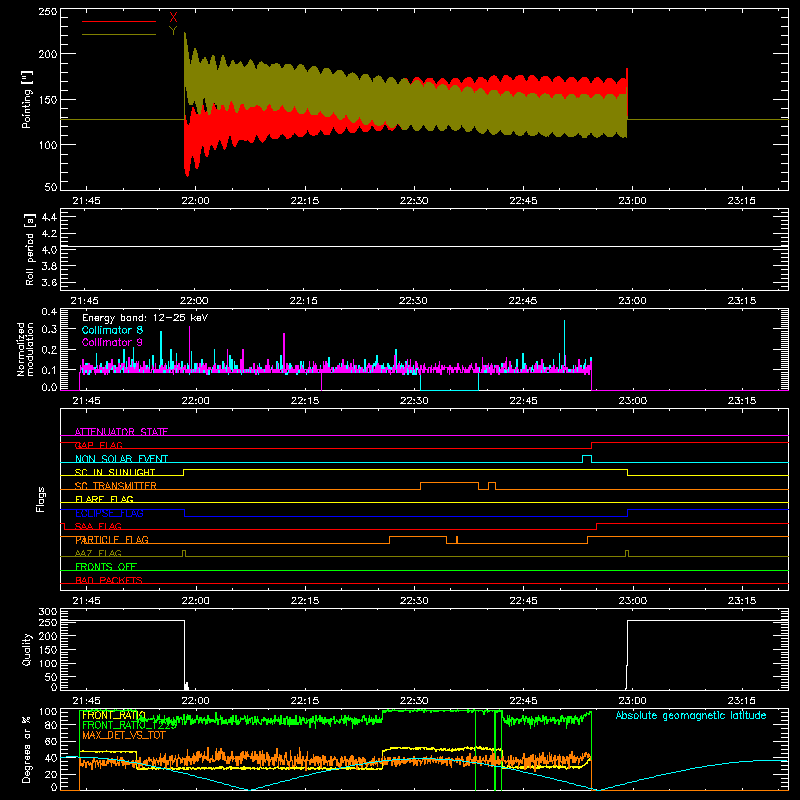This screenshot has width=800, height=800.
Task: Click the AAZ_FLAG pulse near 23:00
Action: coord(627,554)
